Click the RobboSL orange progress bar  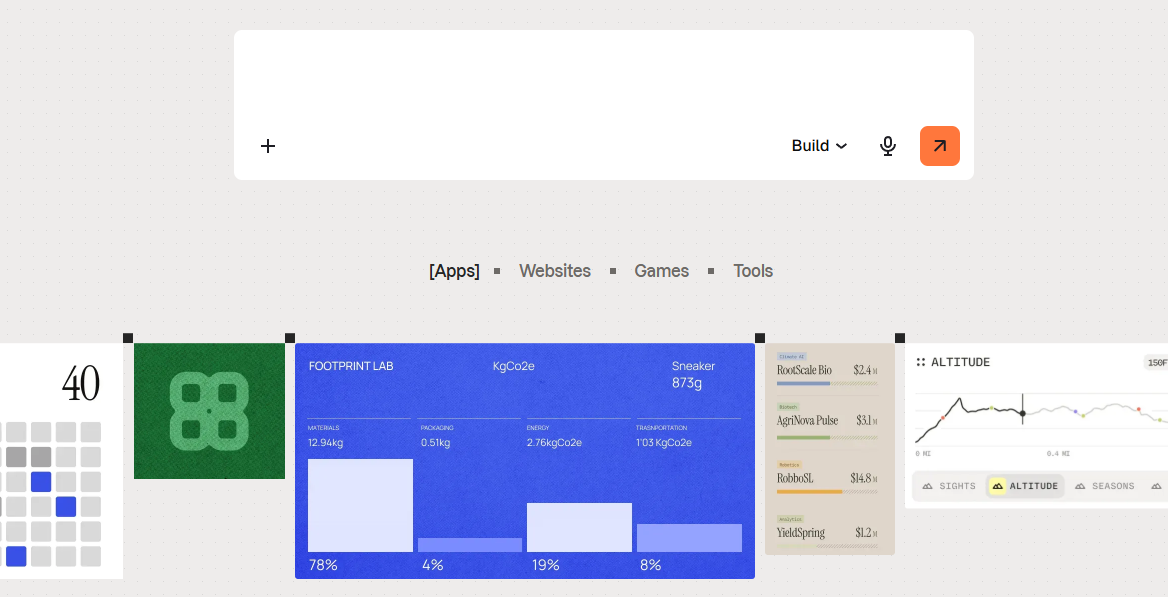pyautogui.click(x=809, y=492)
